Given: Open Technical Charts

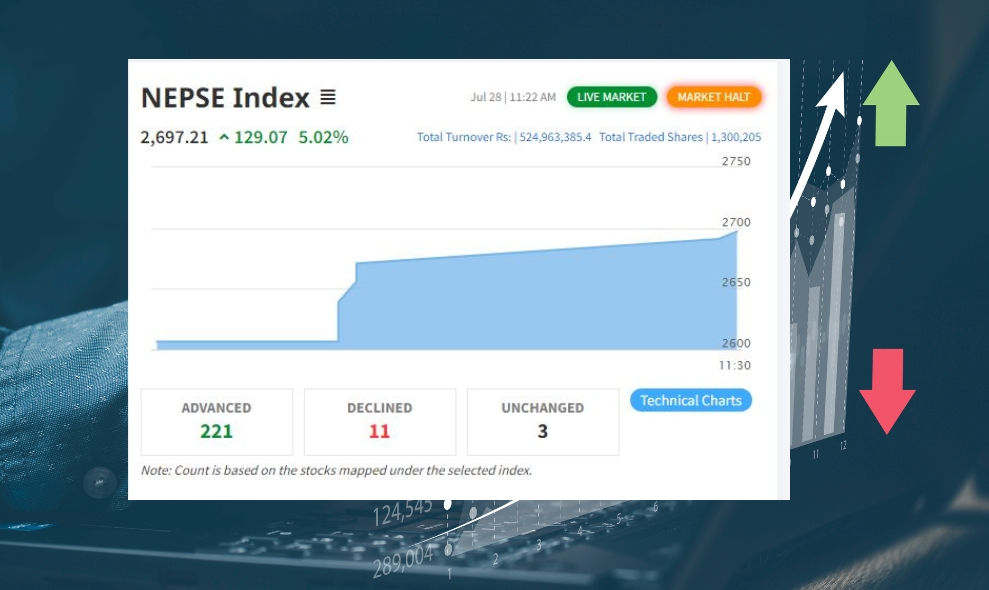Looking at the screenshot, I should point(690,400).
